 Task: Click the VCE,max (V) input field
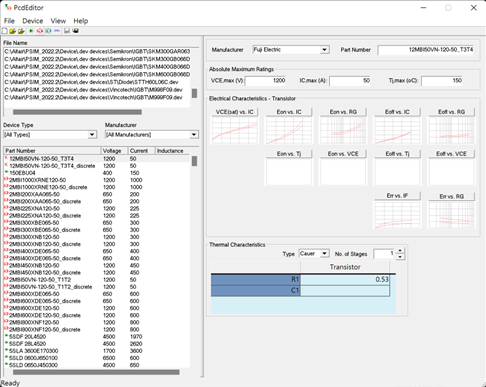click(266, 81)
